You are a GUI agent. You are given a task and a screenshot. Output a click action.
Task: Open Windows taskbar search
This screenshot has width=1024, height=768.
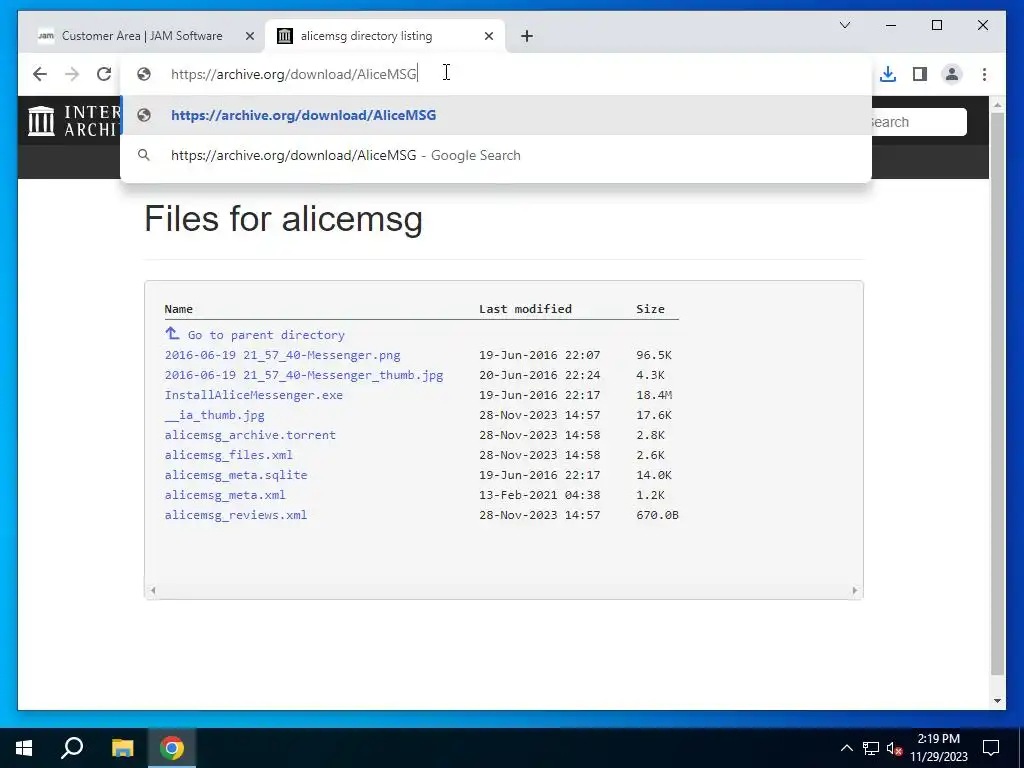[72, 748]
